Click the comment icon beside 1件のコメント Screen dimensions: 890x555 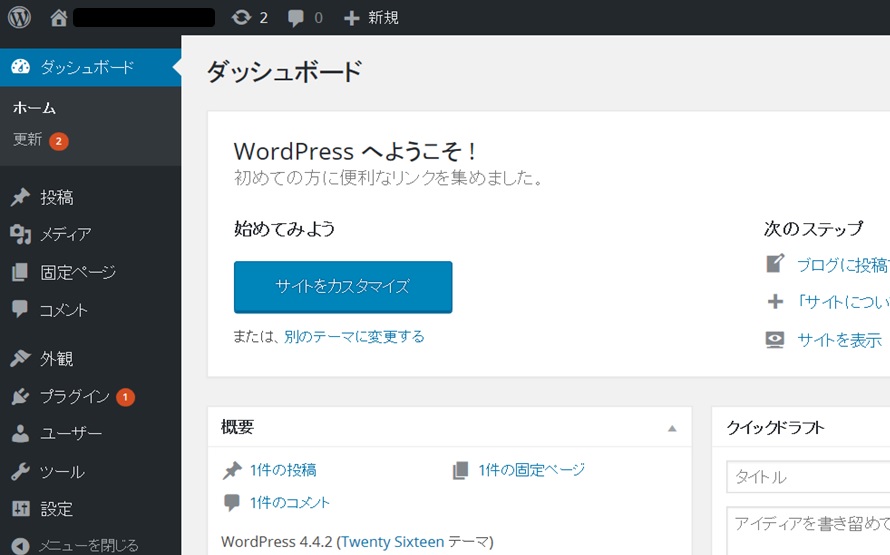[x=232, y=502]
